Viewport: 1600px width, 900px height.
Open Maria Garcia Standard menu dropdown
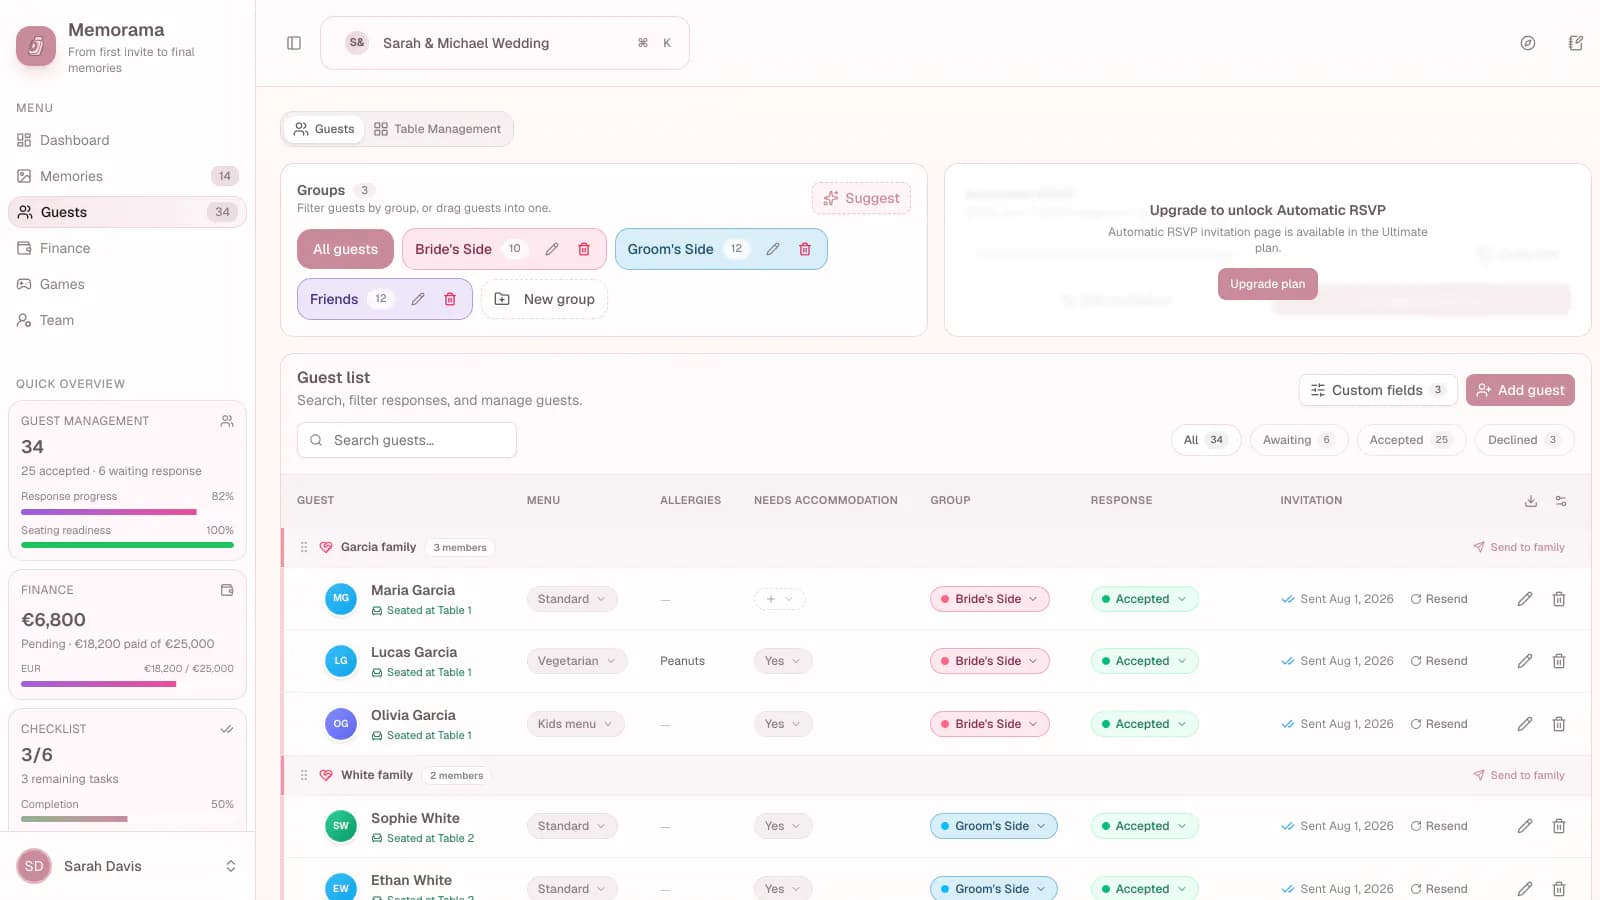[x=572, y=599]
